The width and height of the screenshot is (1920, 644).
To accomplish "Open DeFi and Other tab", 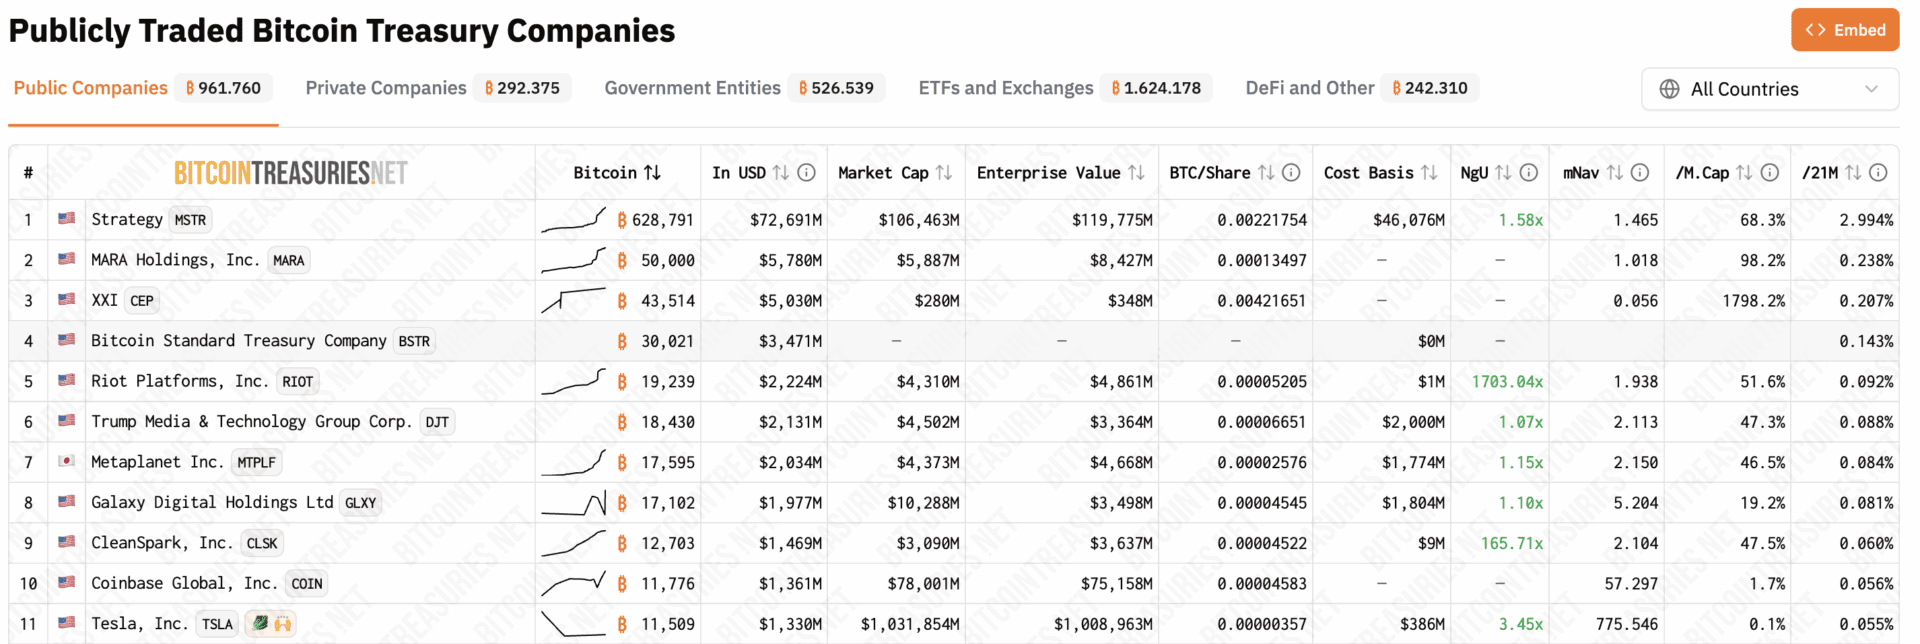I will (1361, 88).
